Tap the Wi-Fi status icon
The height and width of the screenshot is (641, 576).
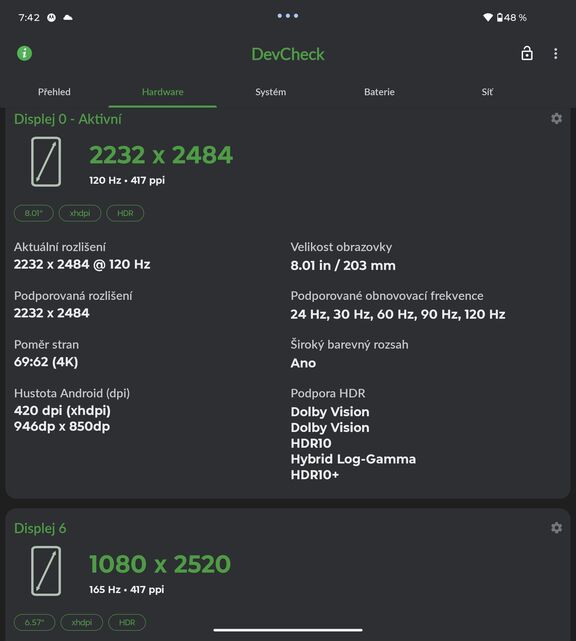point(488,18)
